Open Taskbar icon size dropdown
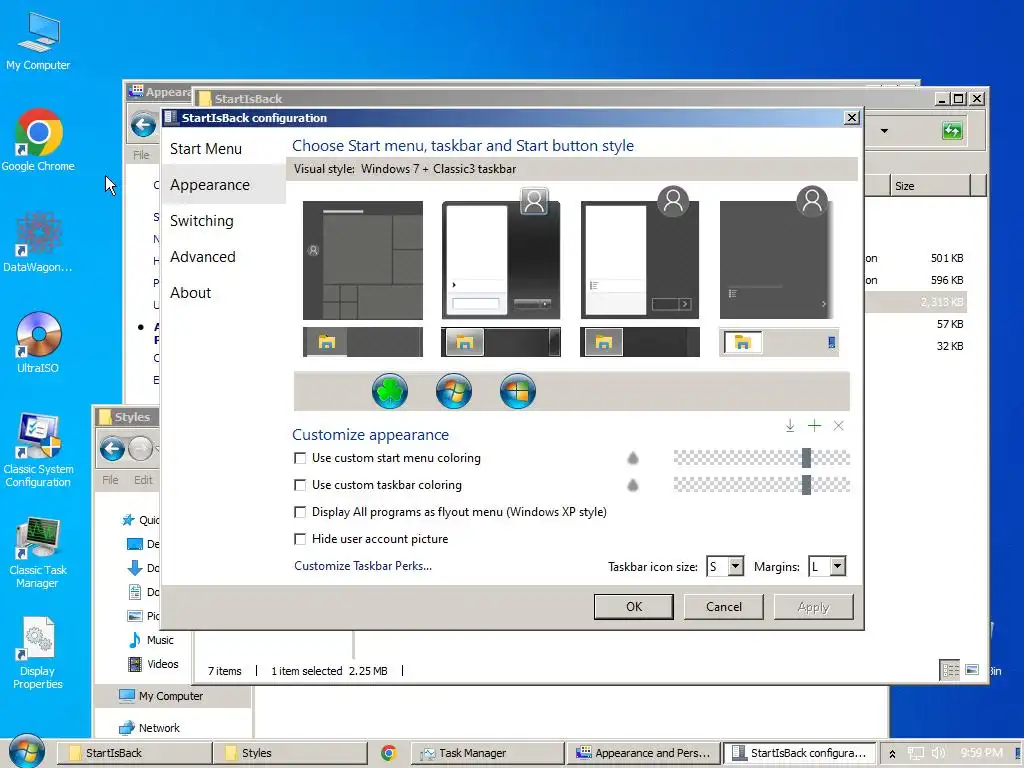This screenshot has width=1024, height=768. (735, 566)
